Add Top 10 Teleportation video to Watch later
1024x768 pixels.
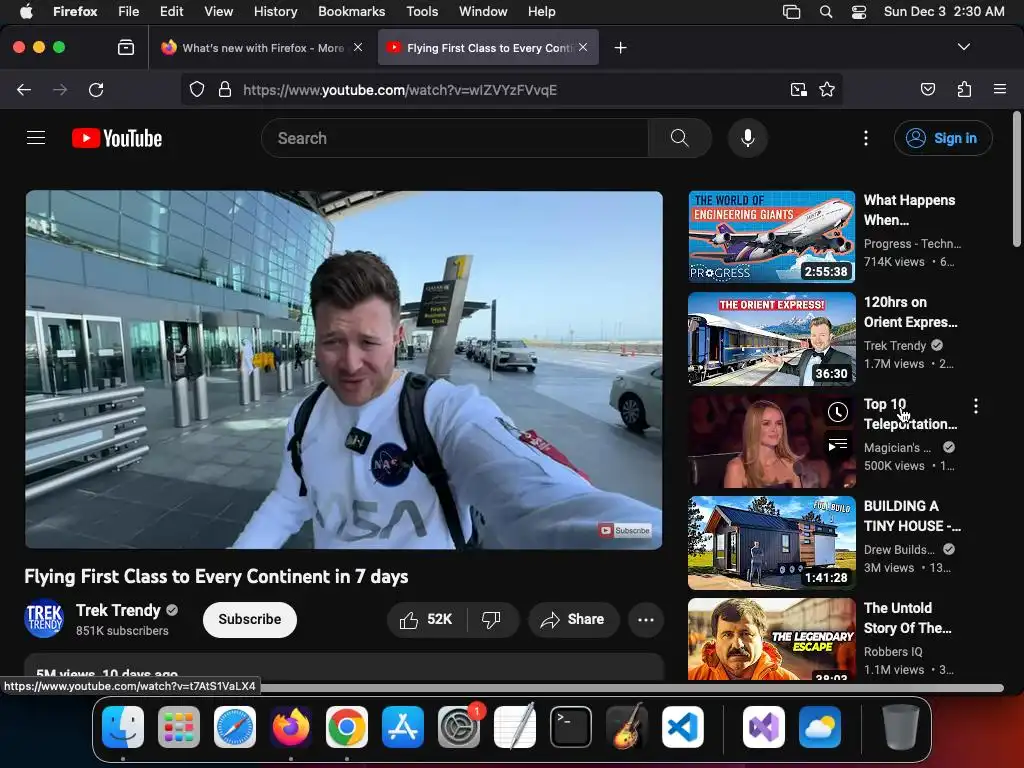point(838,411)
